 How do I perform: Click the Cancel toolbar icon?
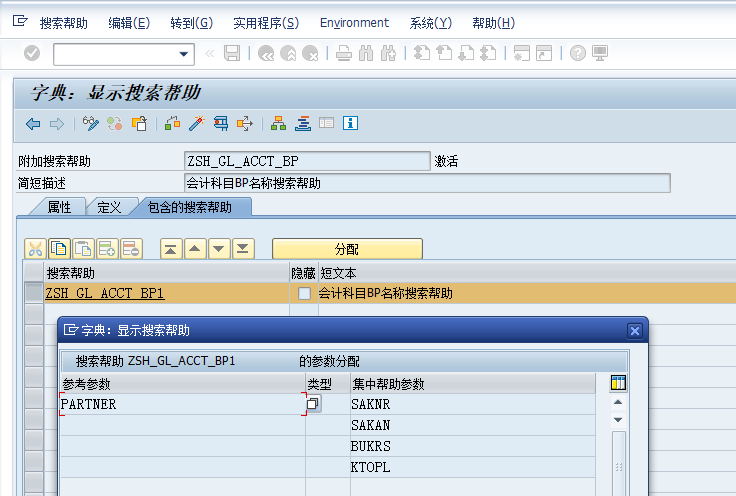[x=310, y=53]
